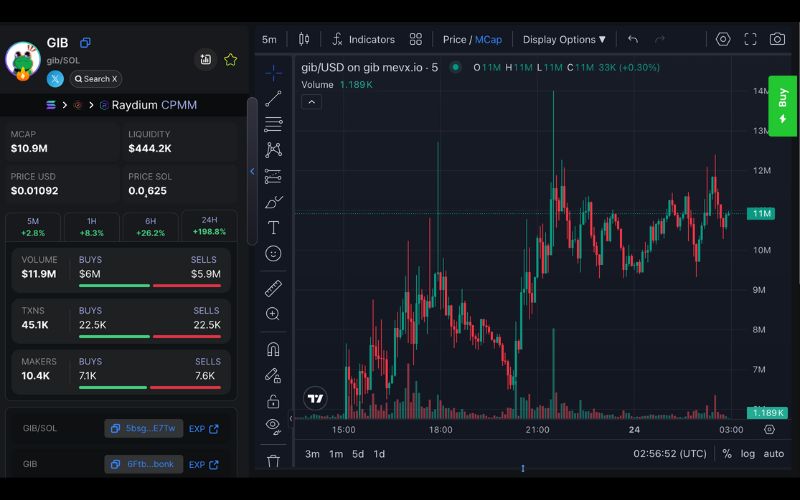Open the Fibonacci retracement tool
The width and height of the screenshot is (800, 500).
[273, 124]
